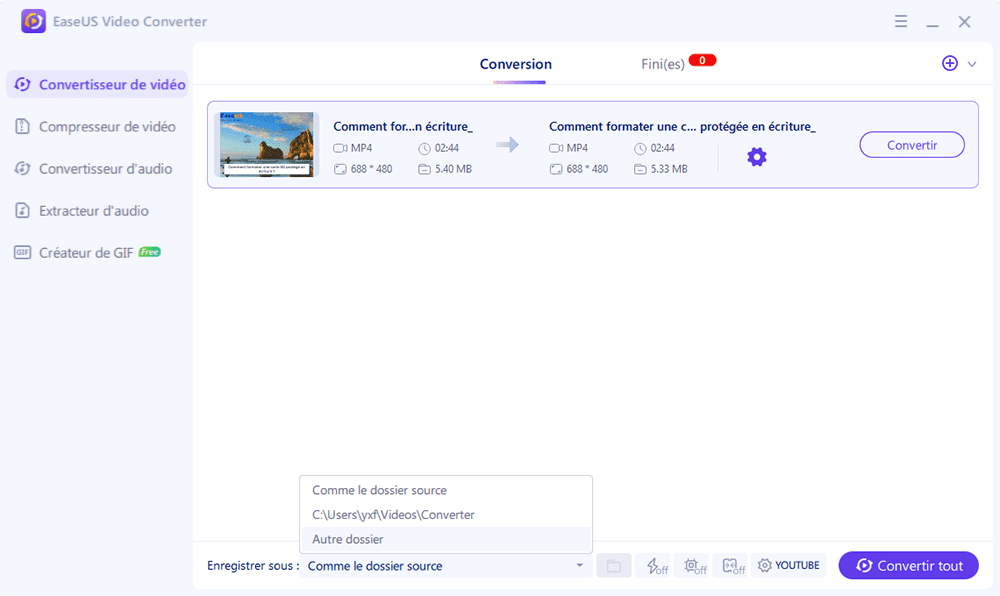Select Extracteur d'audio in sidebar
The image size is (1000, 596).
point(97,210)
